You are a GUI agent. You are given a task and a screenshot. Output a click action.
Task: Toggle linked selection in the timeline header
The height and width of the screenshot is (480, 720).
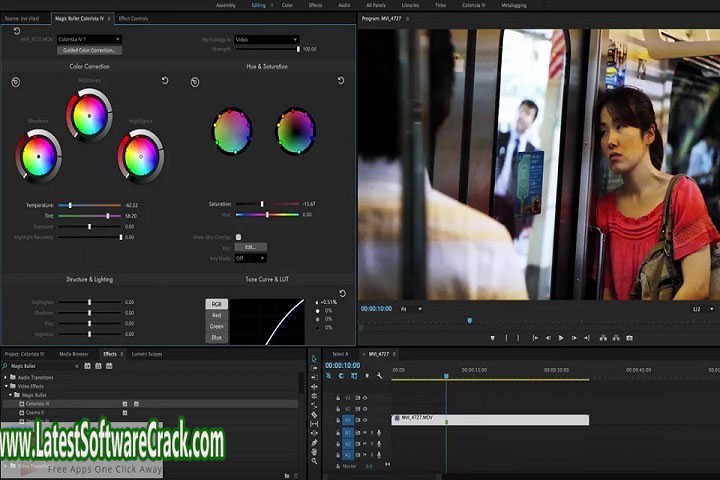(x=354, y=376)
